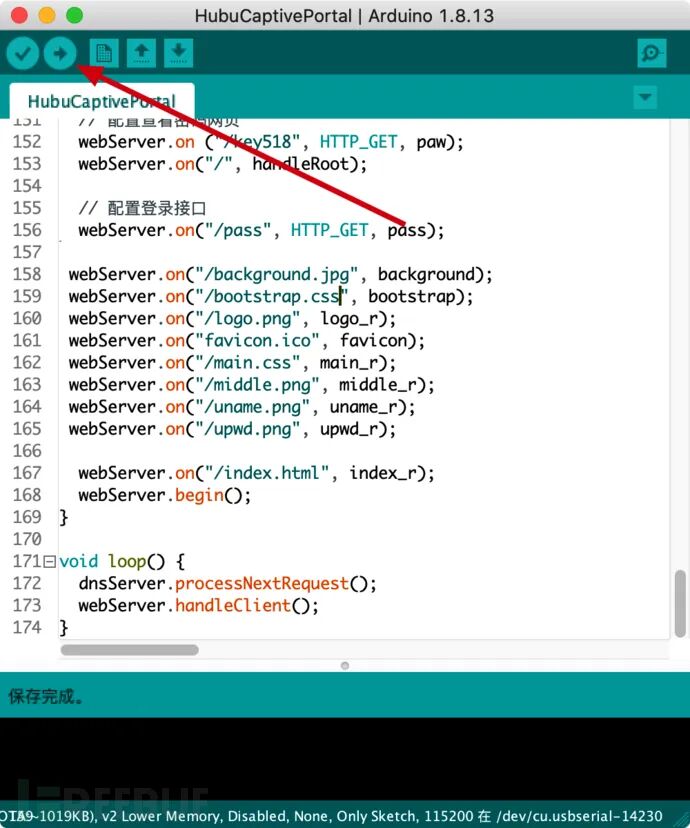This screenshot has width=690, height=828.
Task: Click the word loop on line 171
Action: pyautogui.click(x=127, y=561)
